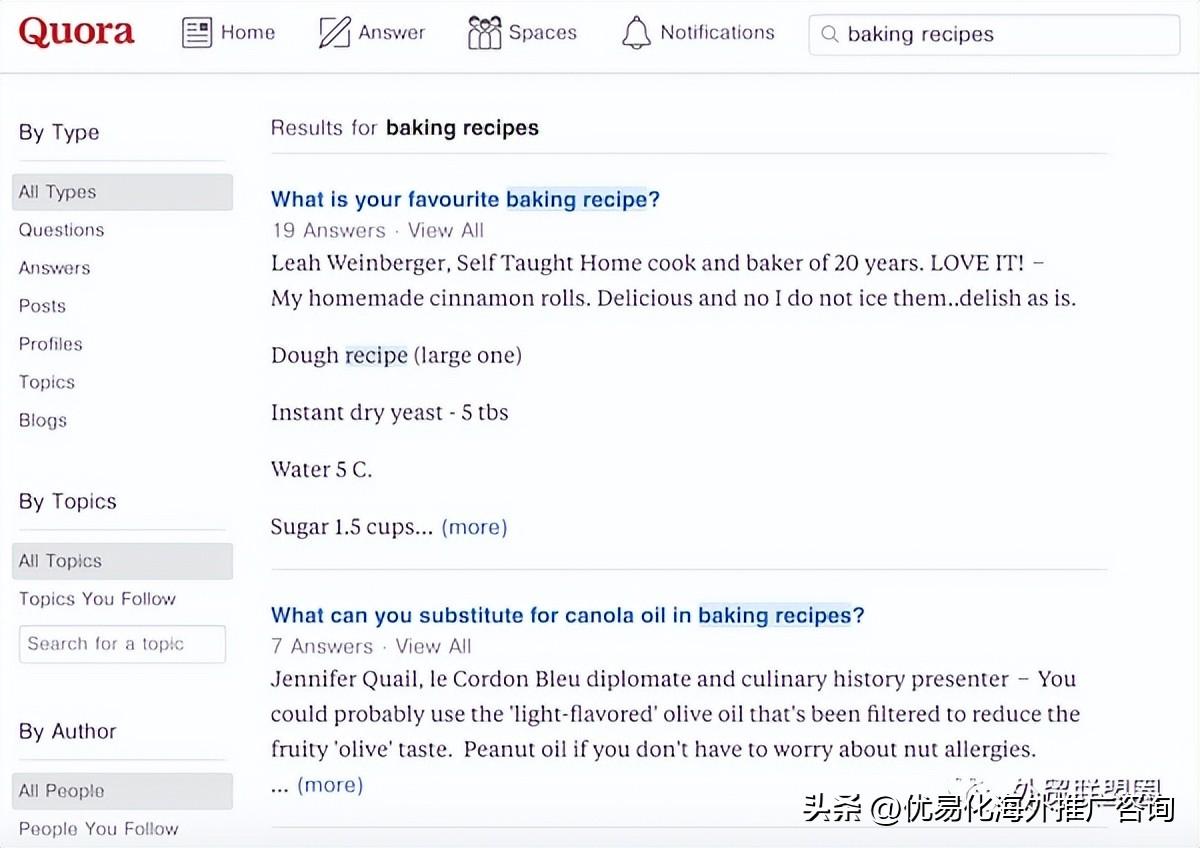This screenshot has width=1200, height=848.
Task: Filter results by Questions
Action: [x=61, y=230]
